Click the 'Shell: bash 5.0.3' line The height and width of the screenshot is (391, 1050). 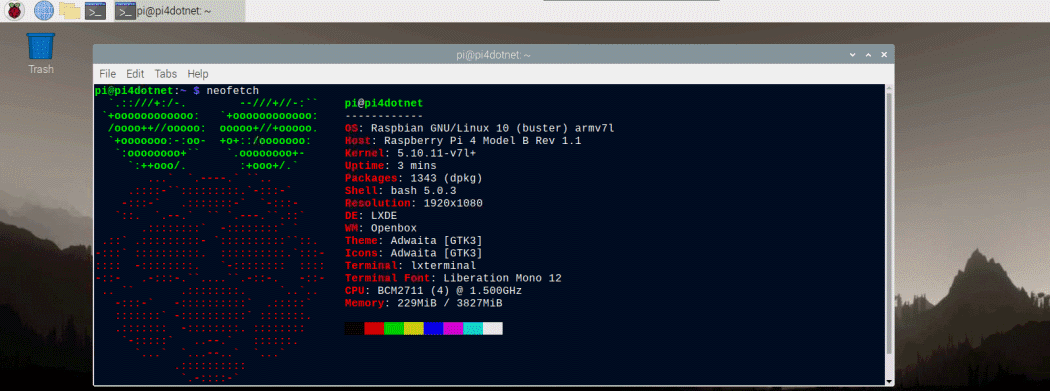400,191
